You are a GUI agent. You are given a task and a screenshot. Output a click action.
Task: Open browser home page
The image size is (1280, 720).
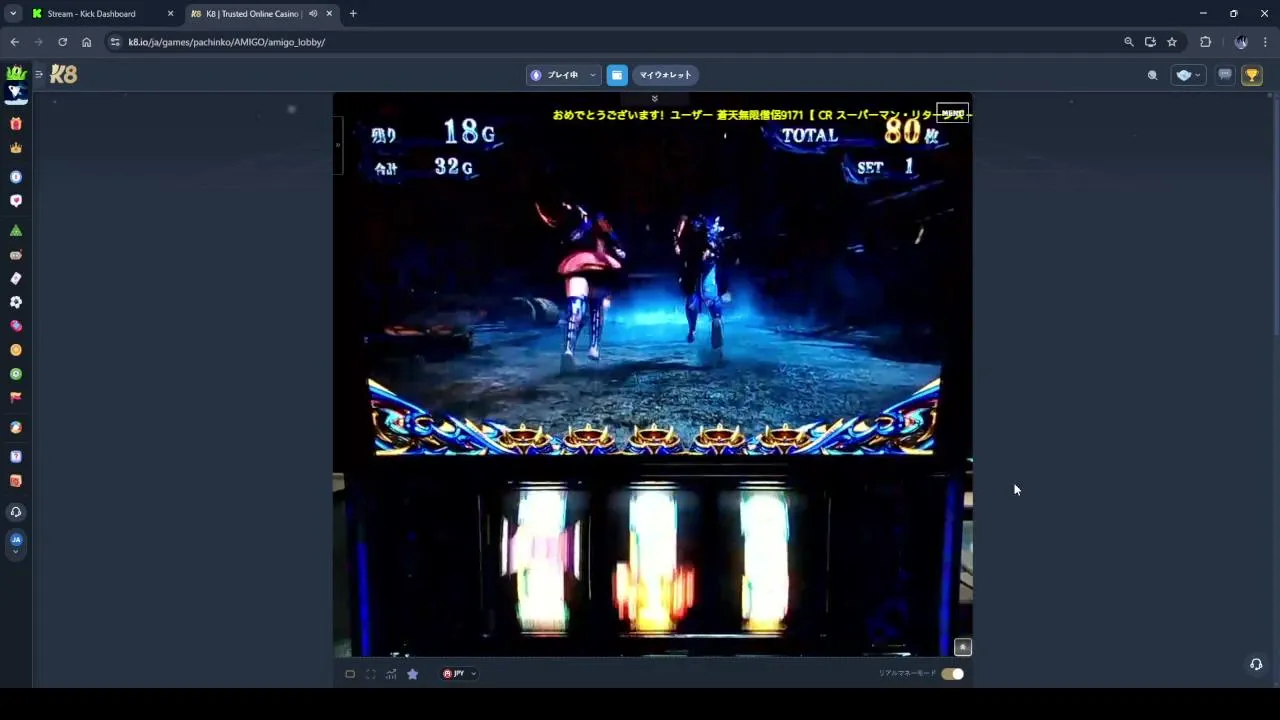pyautogui.click(x=86, y=42)
